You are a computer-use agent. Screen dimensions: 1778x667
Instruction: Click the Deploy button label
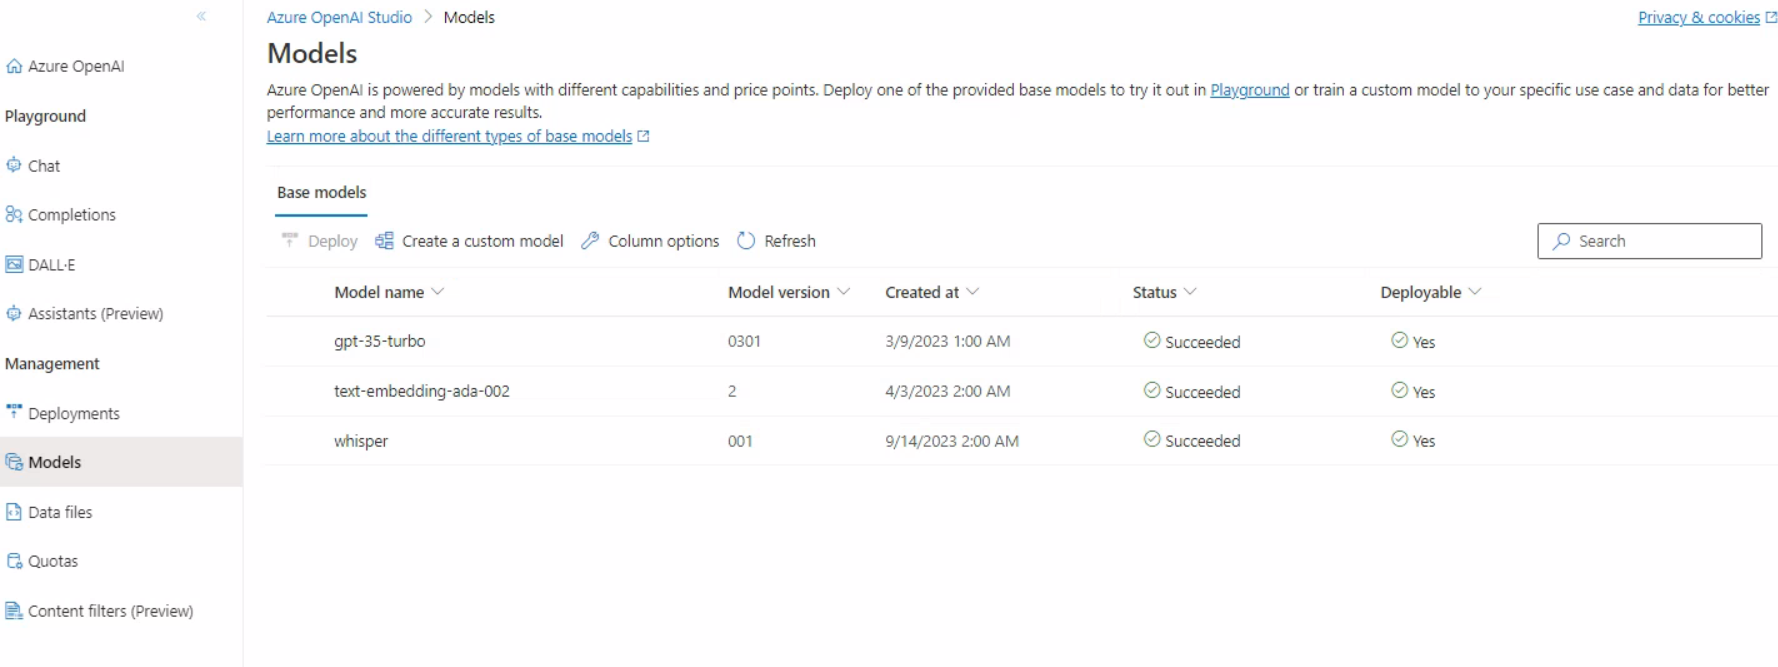(x=332, y=241)
